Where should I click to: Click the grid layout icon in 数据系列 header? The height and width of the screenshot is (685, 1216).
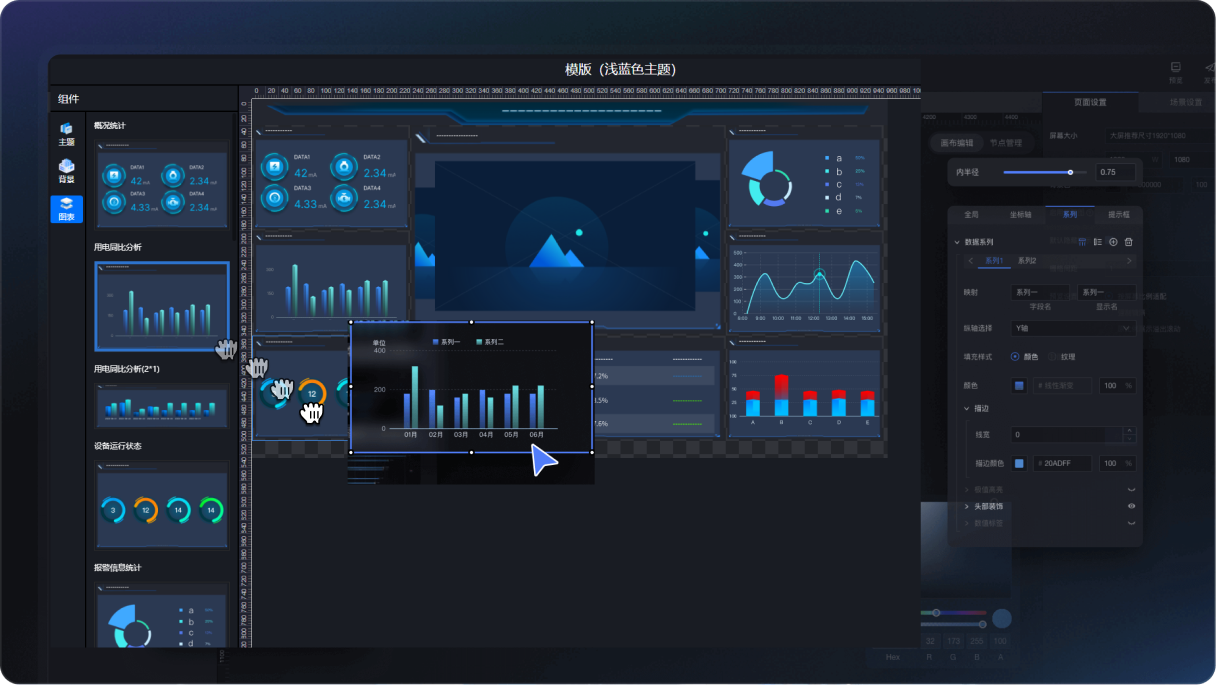coord(1083,242)
